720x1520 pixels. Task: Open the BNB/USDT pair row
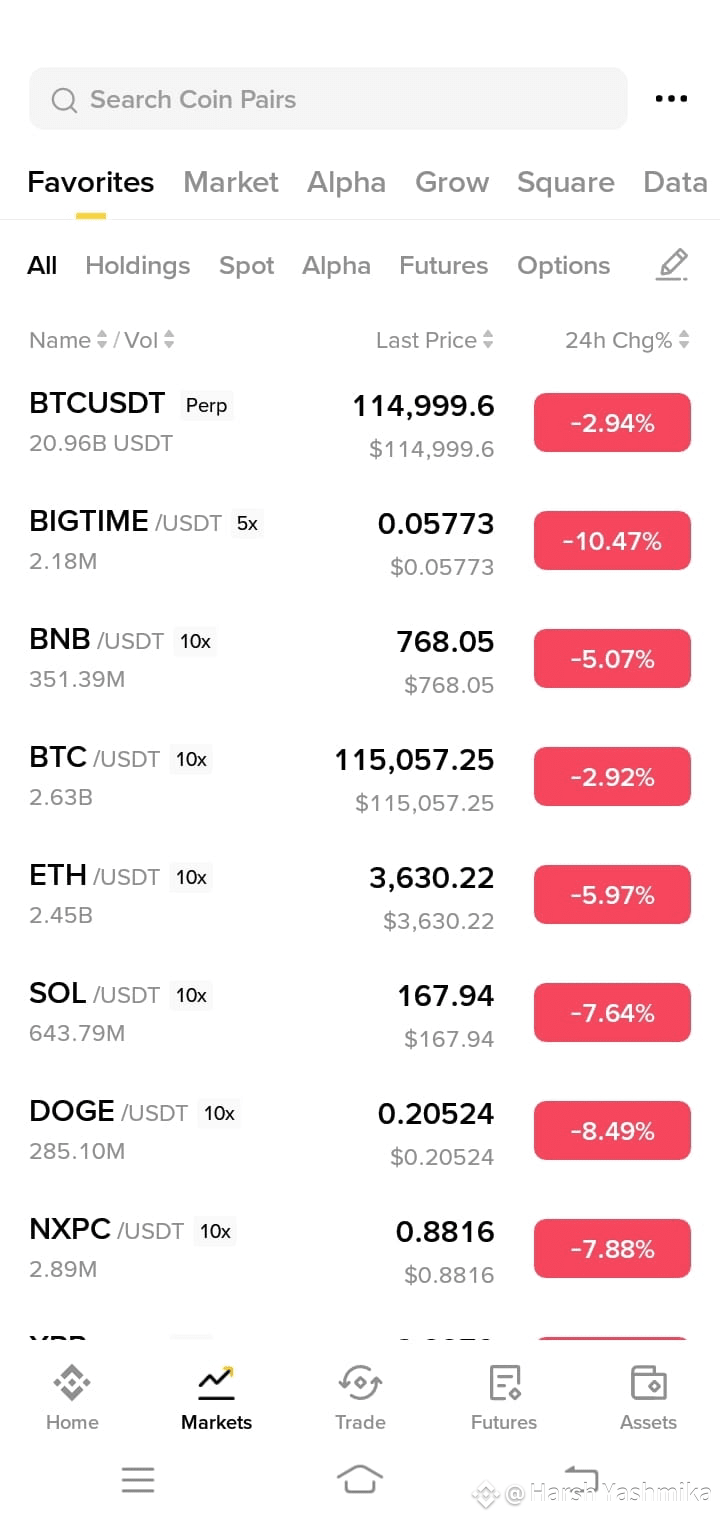(x=360, y=659)
